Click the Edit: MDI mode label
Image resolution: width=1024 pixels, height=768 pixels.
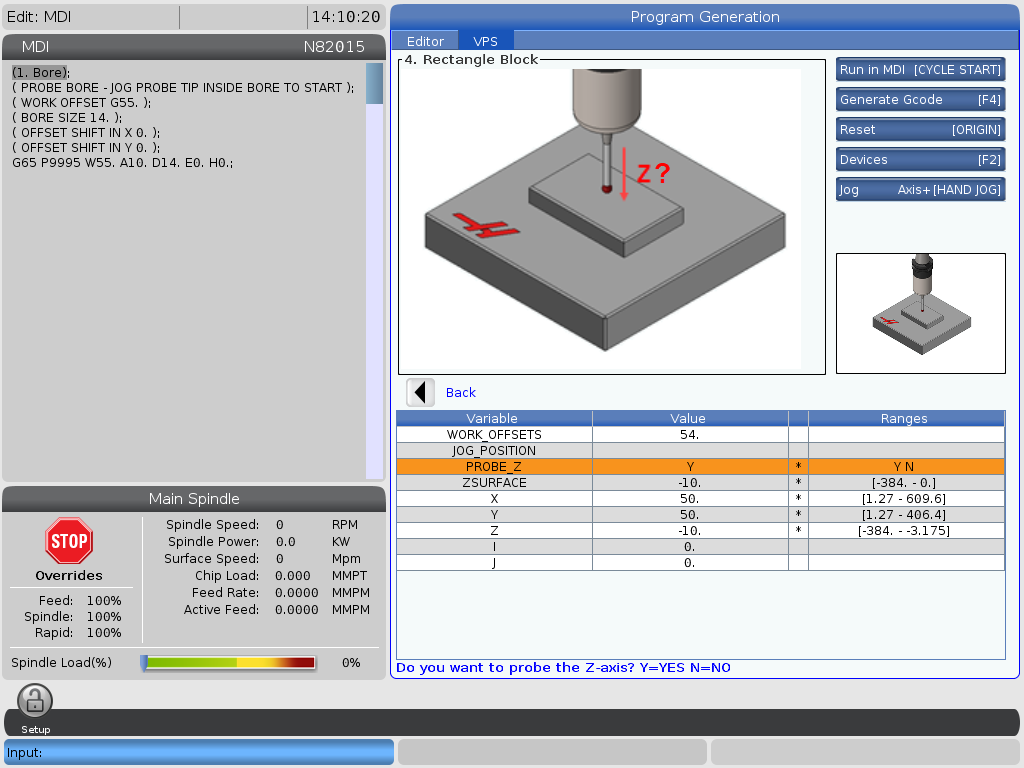point(39,17)
